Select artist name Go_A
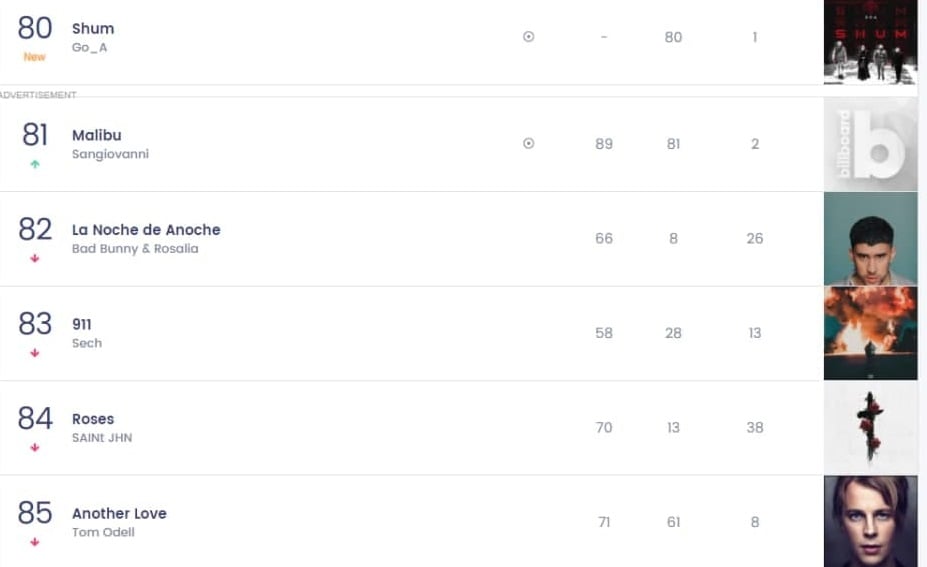Screen dimensions: 927x567 pyautogui.click(x=89, y=48)
